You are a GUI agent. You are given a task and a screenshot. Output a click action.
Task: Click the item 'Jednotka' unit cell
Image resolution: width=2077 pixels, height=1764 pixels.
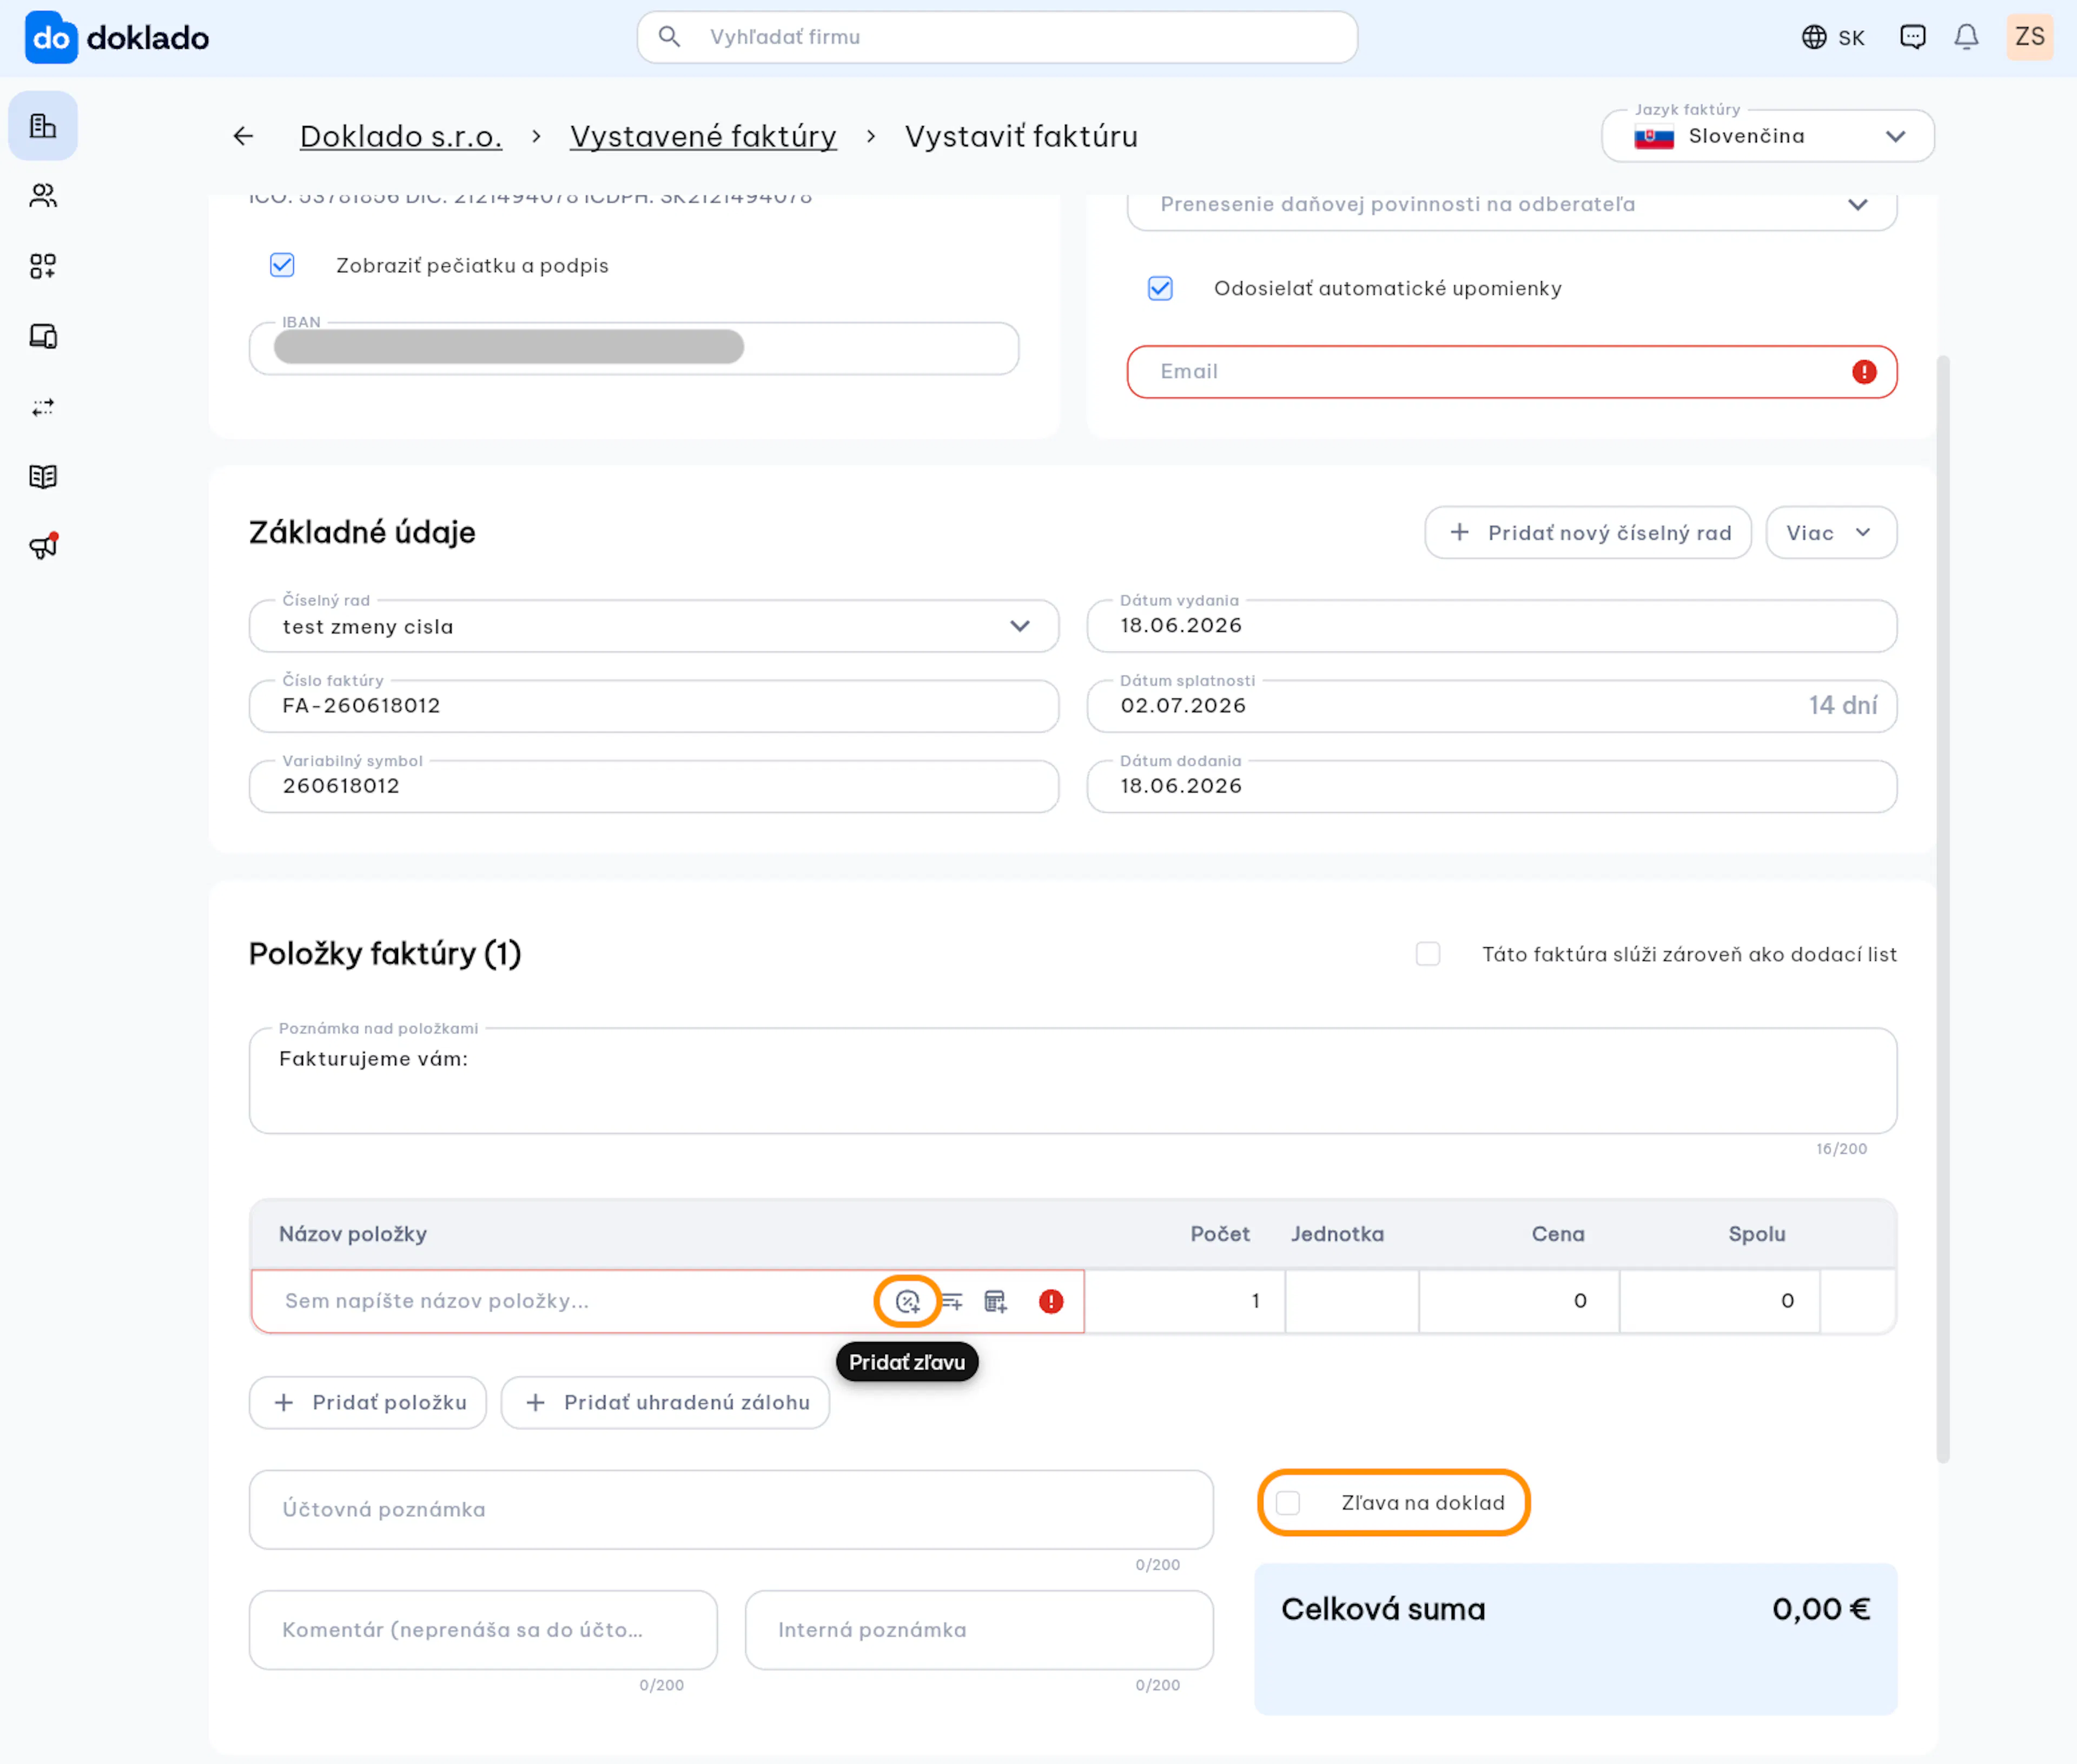click(x=1352, y=1301)
